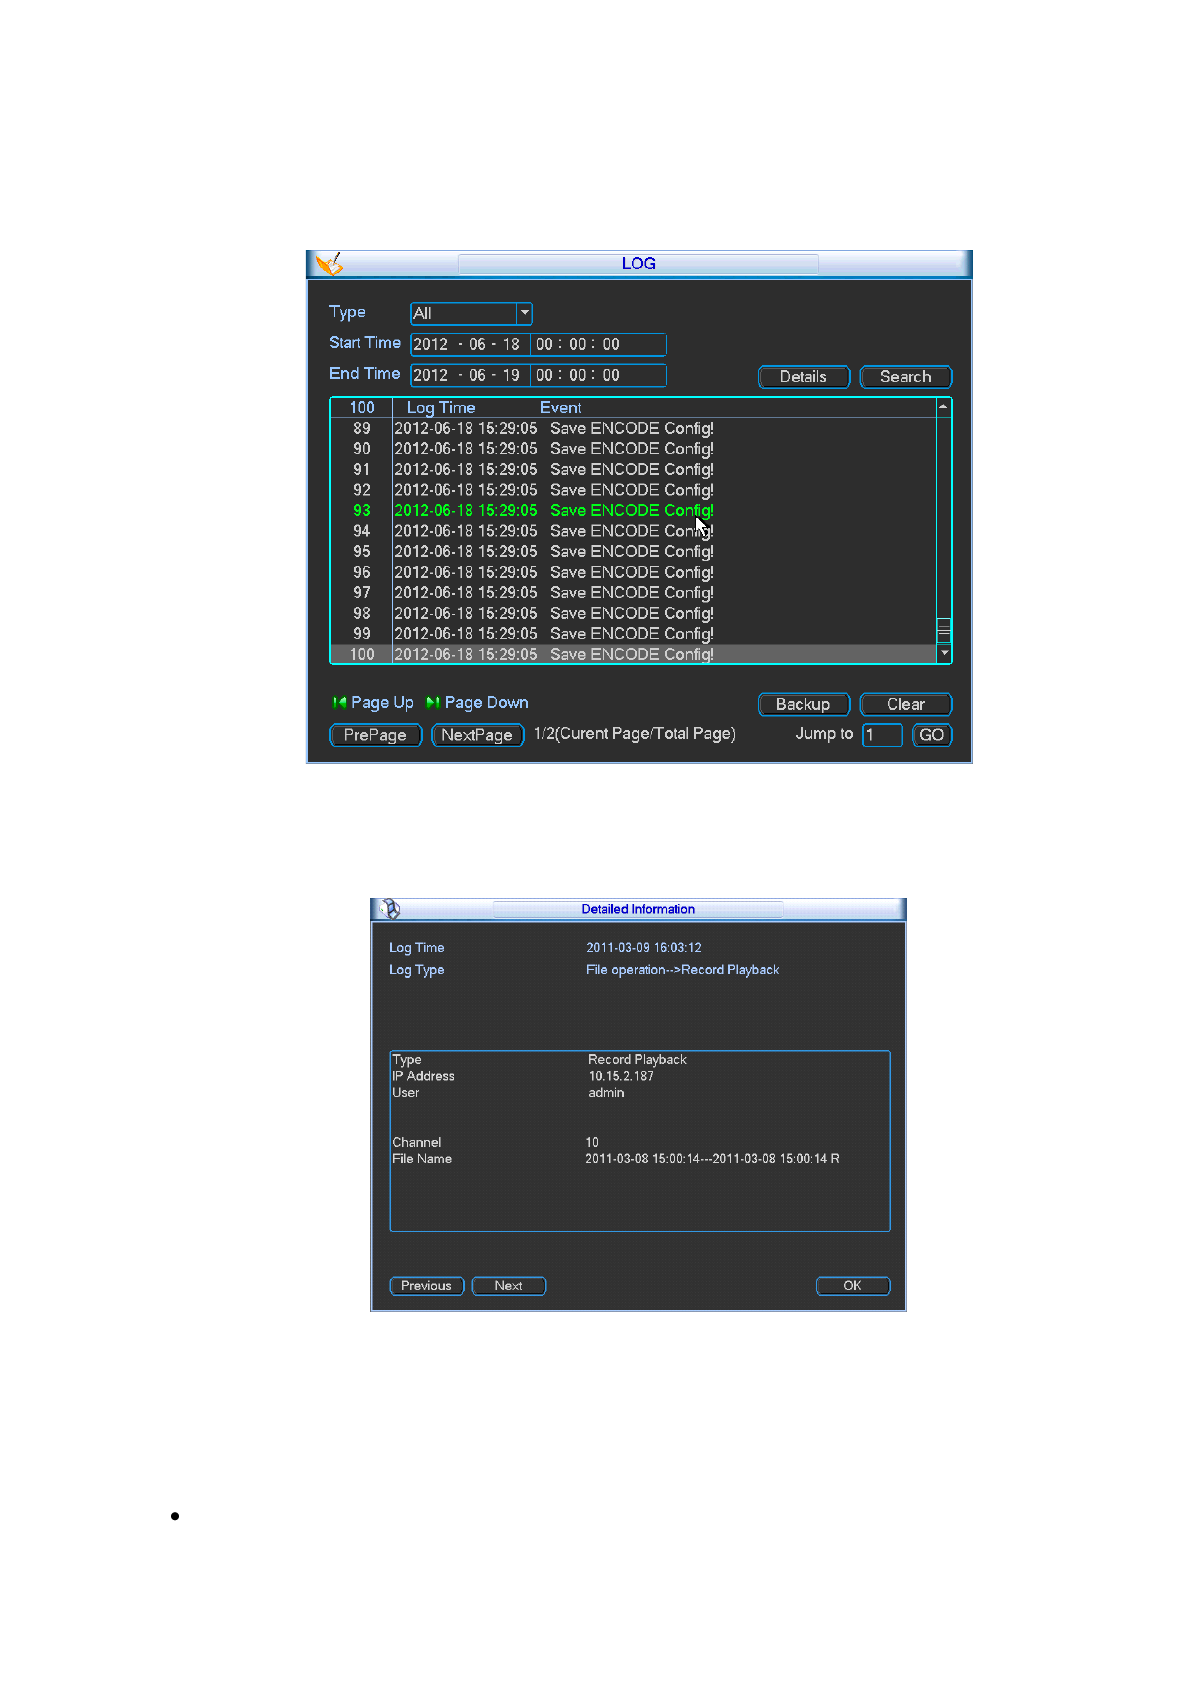Screen dimensions: 1191x1684
Task: Click the green Page Up icon
Action: [x=339, y=703]
